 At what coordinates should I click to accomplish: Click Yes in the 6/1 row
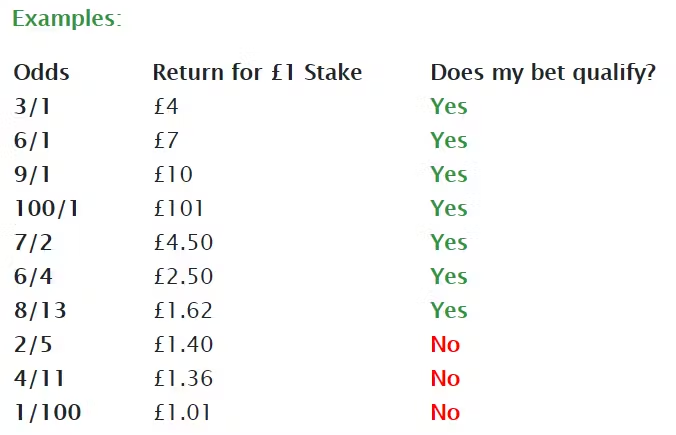(449, 141)
